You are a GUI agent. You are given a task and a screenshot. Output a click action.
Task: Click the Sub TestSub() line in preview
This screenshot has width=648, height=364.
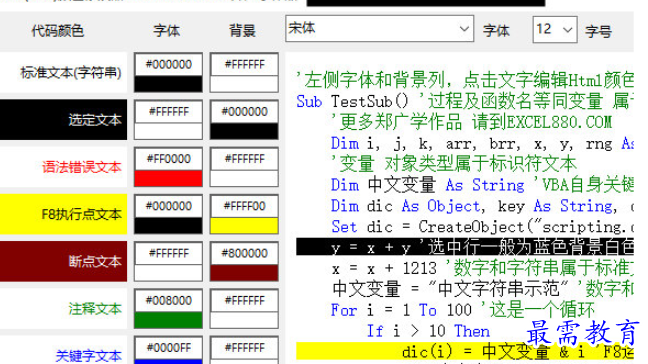coord(465,101)
